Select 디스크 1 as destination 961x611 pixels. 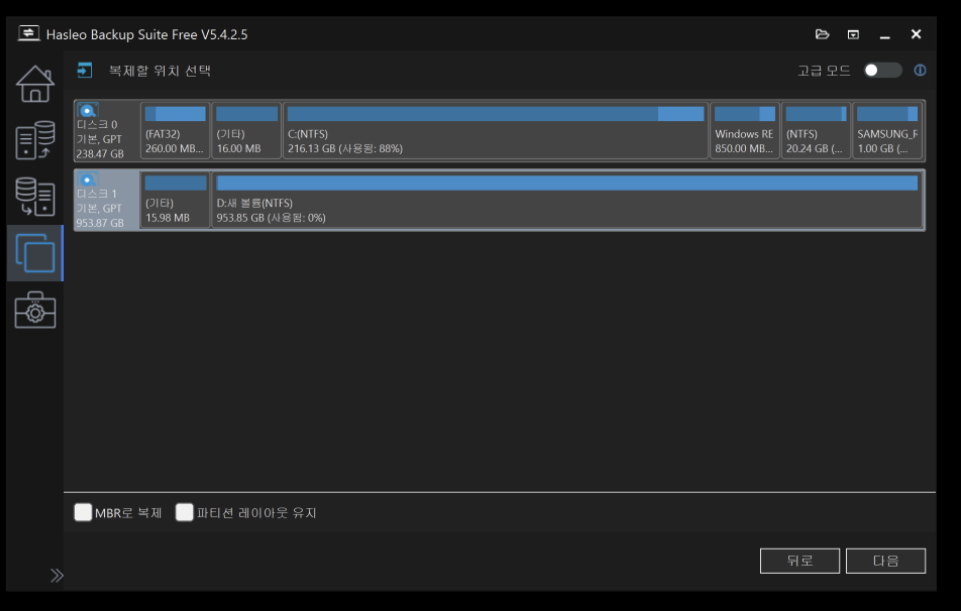pos(105,200)
